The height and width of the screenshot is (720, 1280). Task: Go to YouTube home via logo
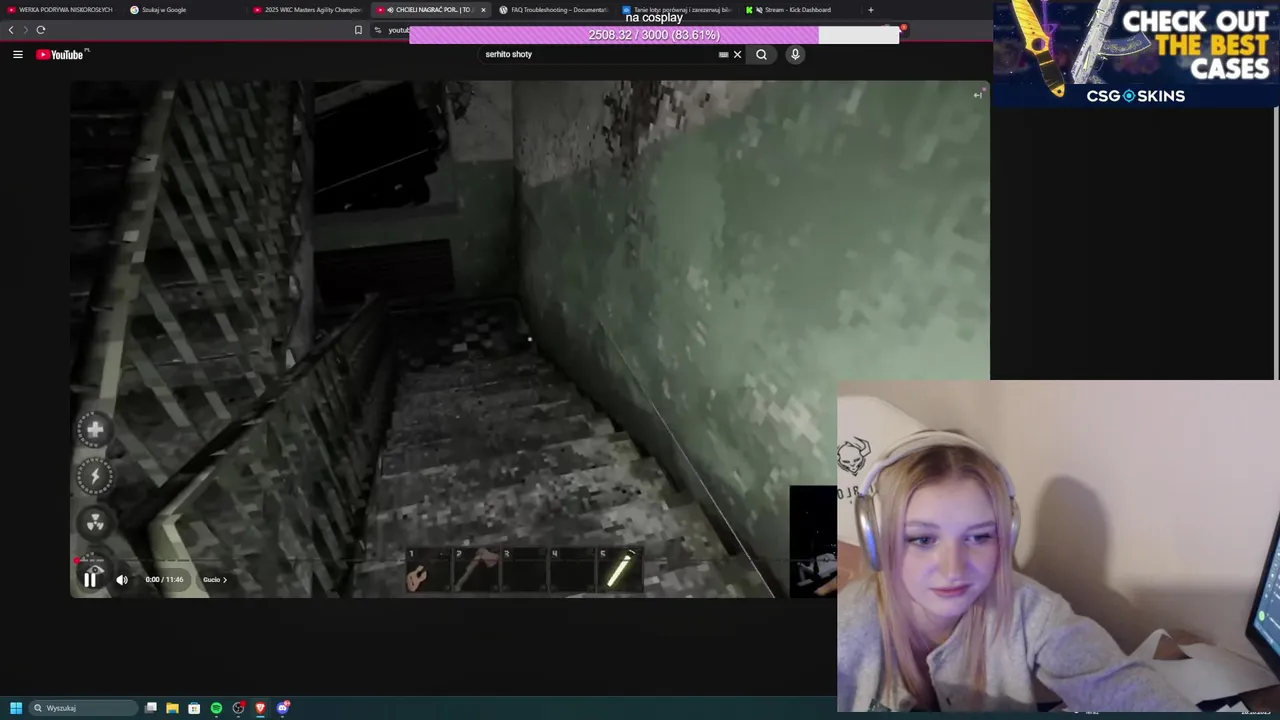click(61, 54)
